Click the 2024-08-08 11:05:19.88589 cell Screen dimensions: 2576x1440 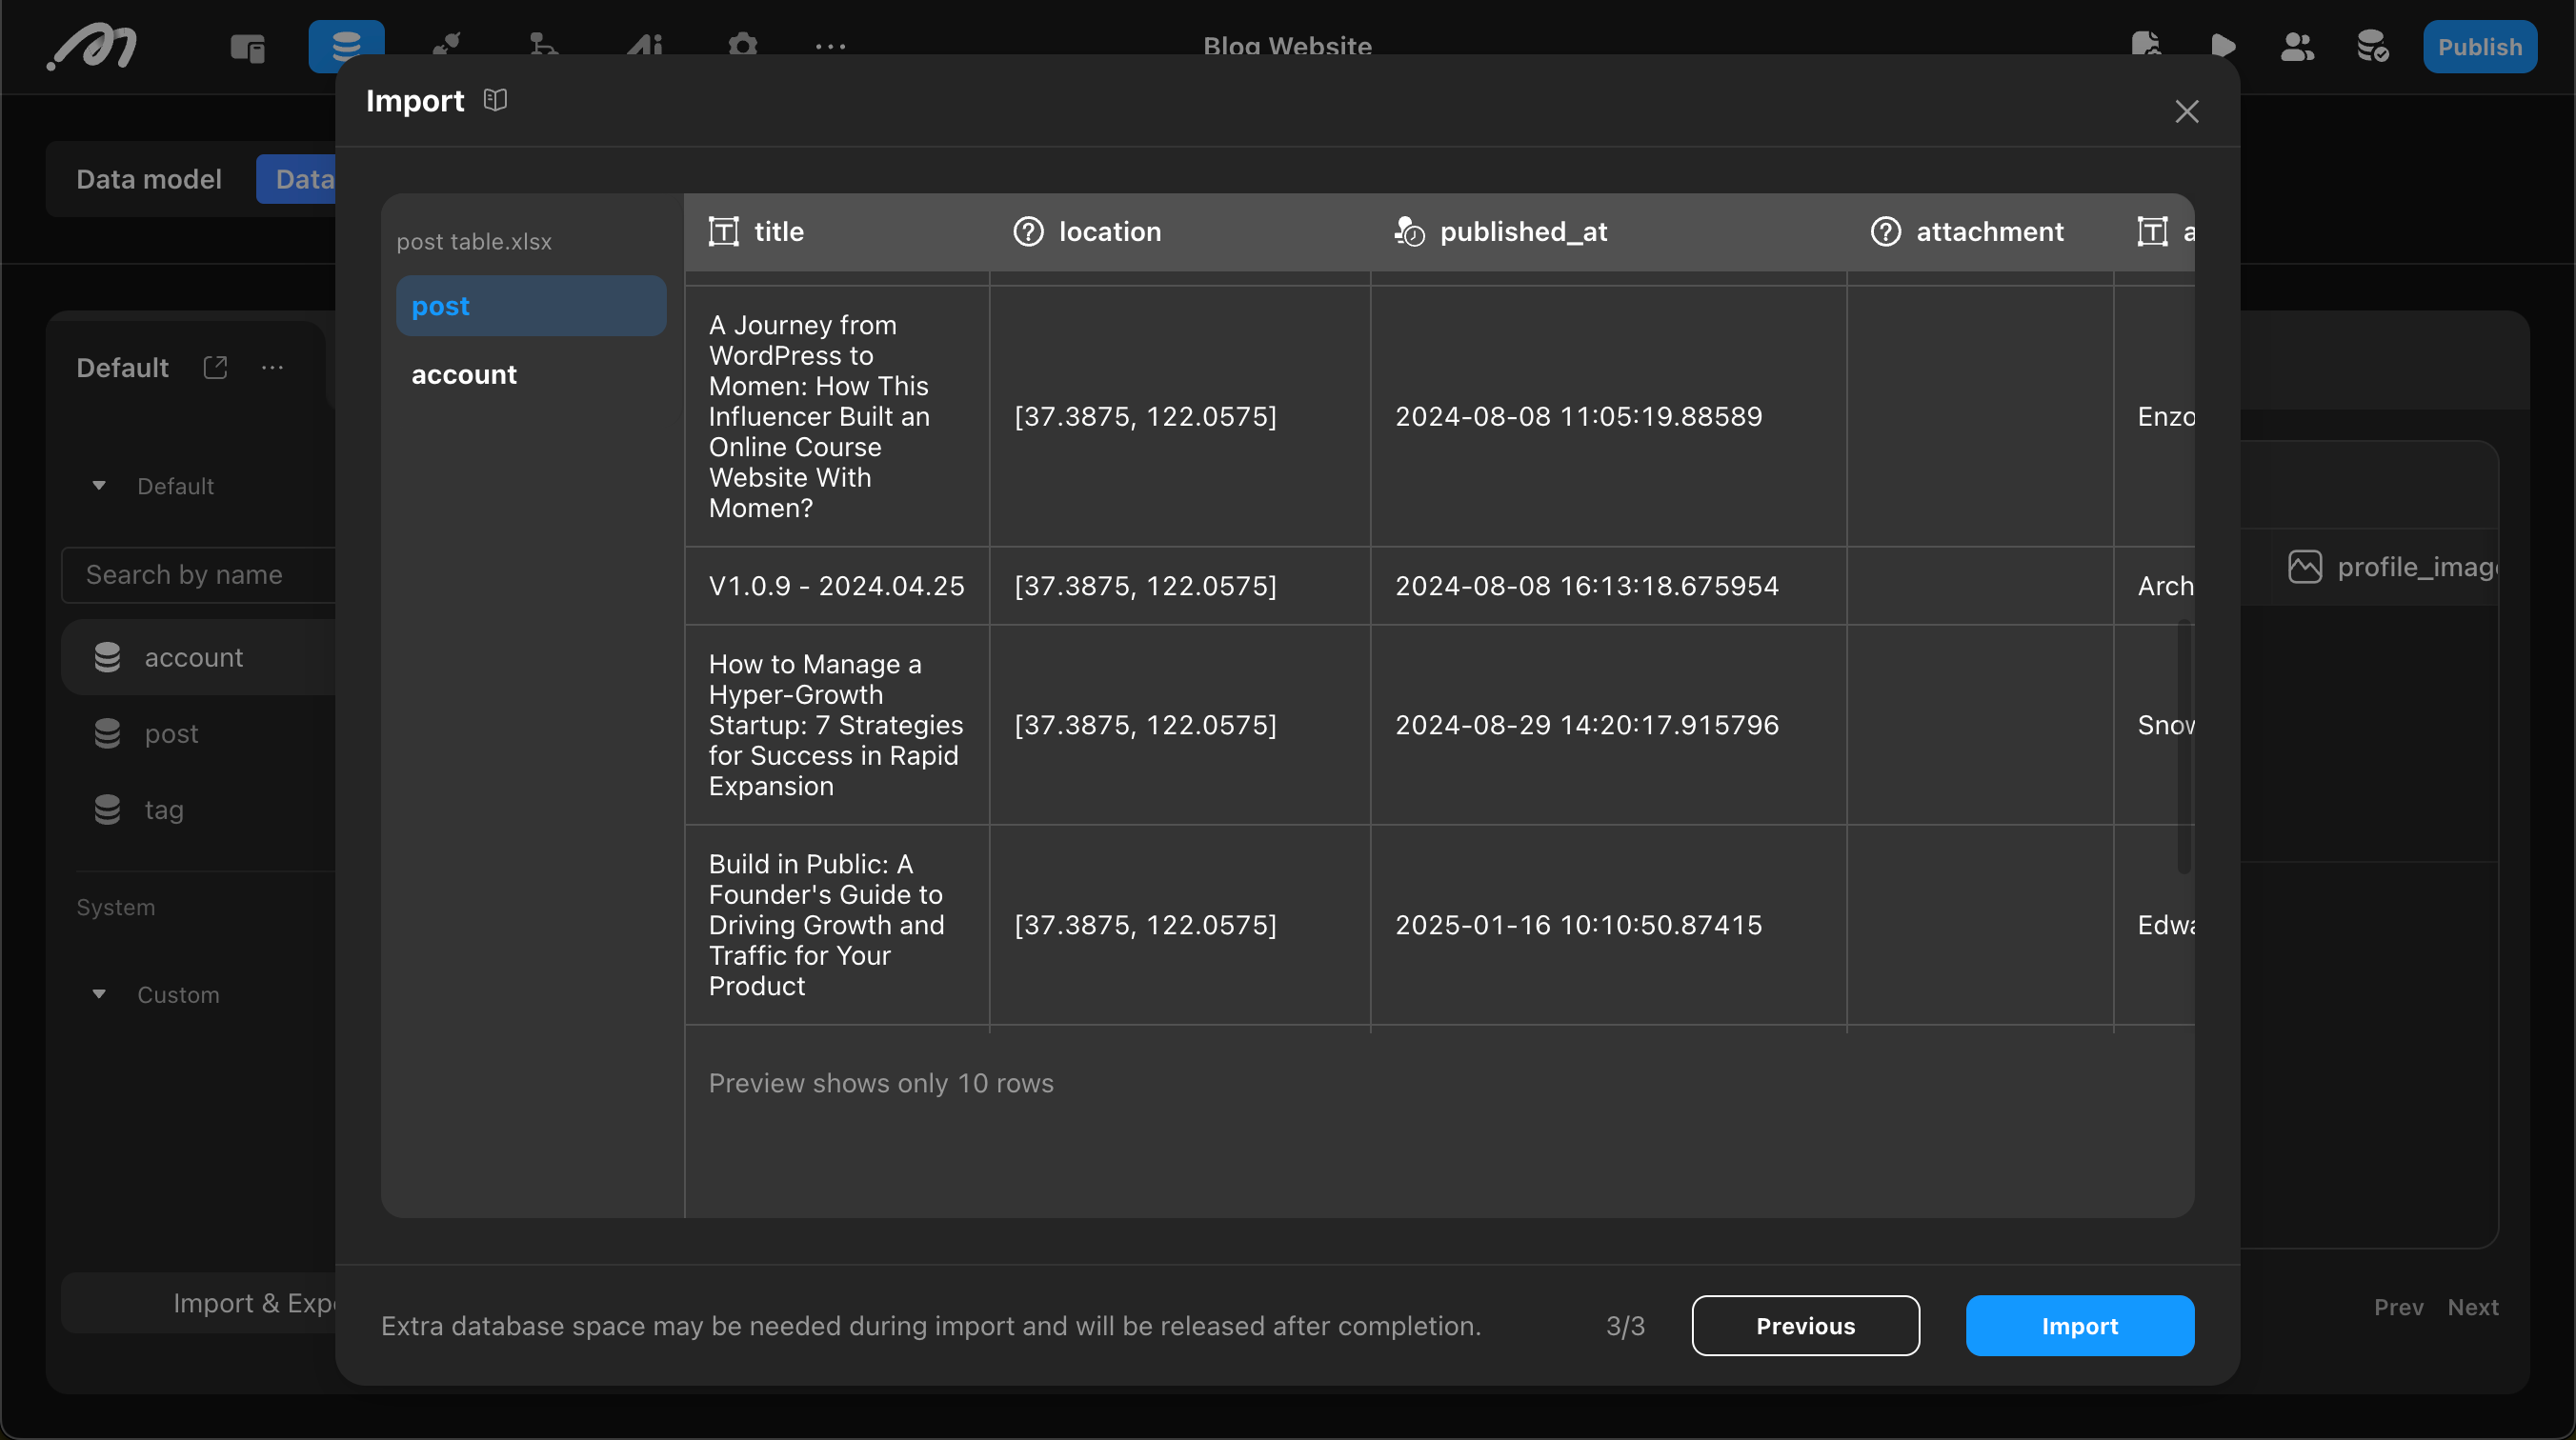pyautogui.click(x=1608, y=416)
